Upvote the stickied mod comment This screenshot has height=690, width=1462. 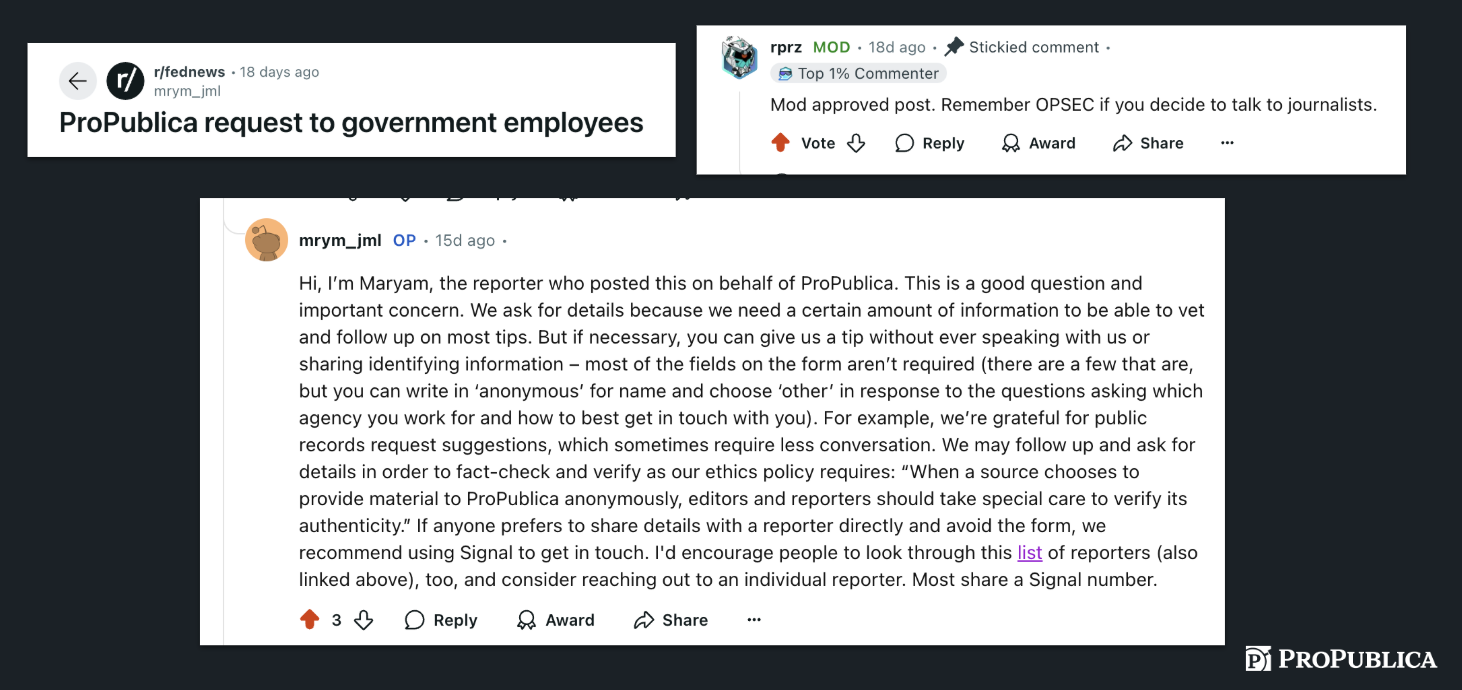781,143
